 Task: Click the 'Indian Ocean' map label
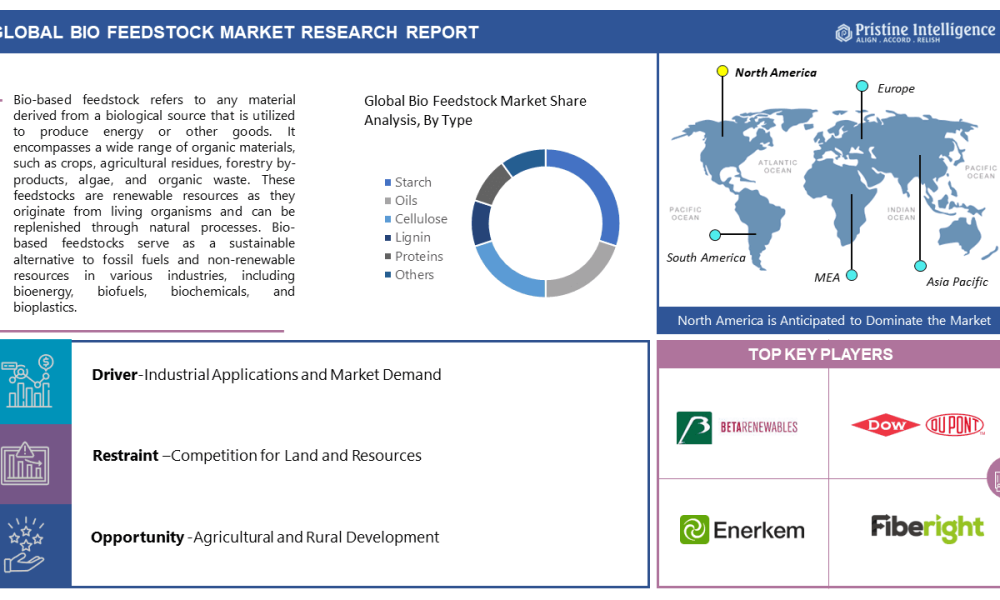pos(901,214)
